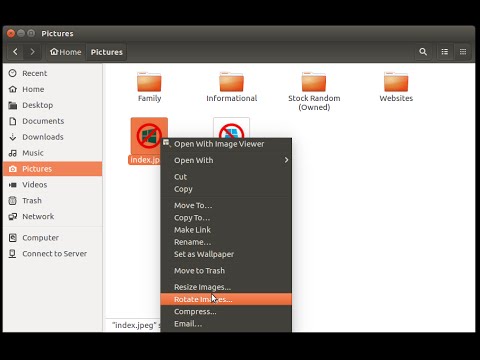Select the Stock Random (Owned) folder
Viewport: 480px width, 360px height.
pyautogui.click(x=314, y=91)
